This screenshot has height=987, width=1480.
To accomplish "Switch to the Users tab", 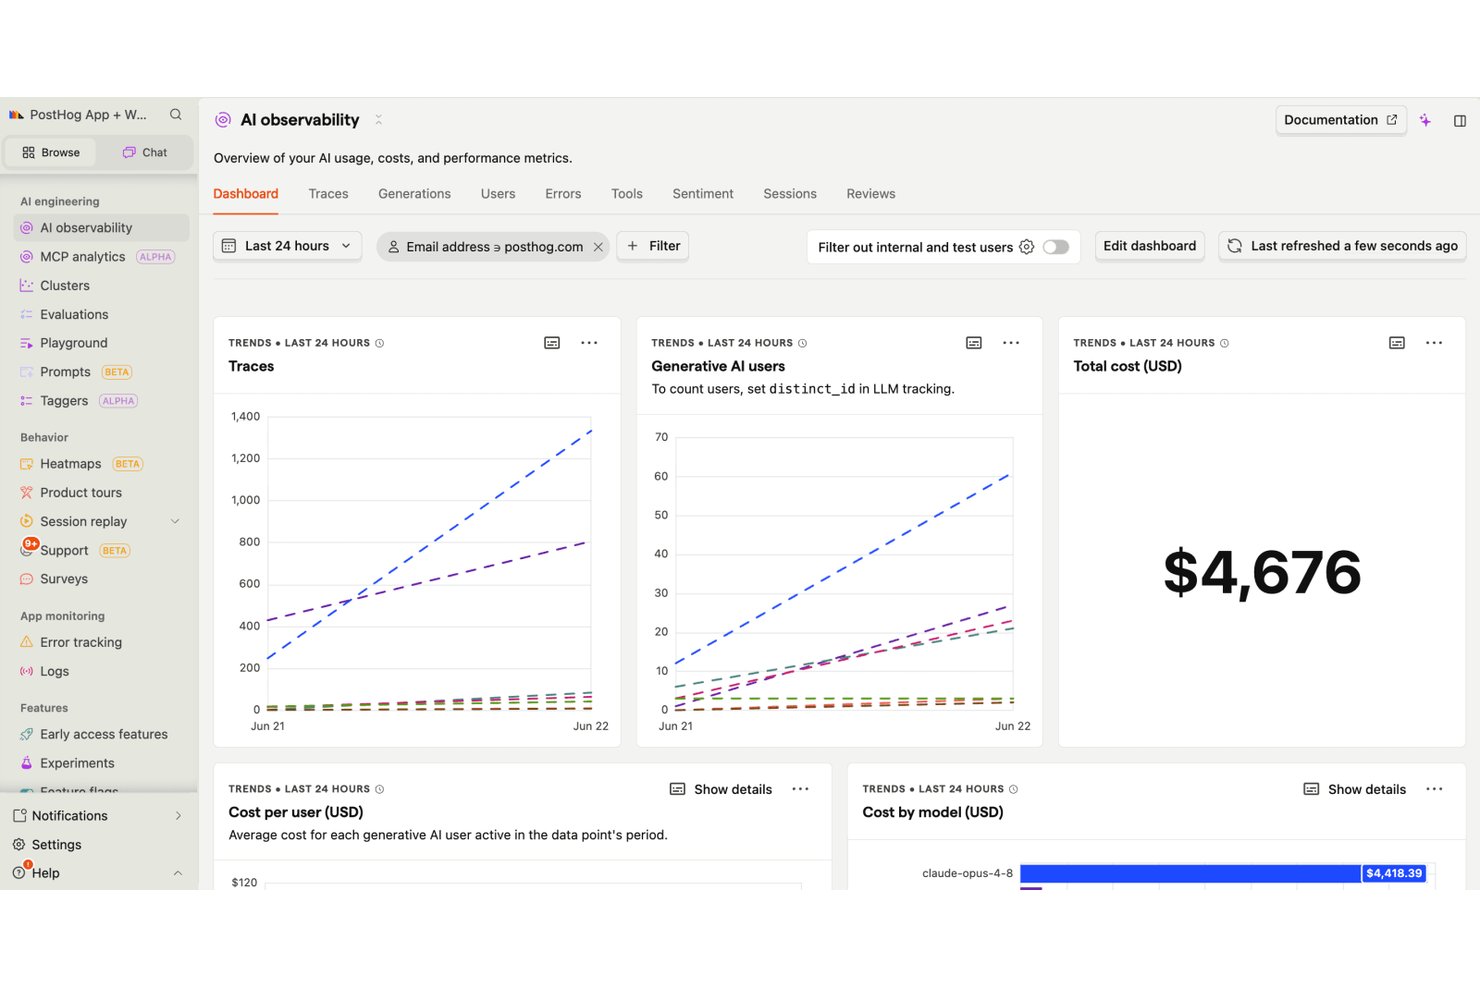I will [x=498, y=194].
